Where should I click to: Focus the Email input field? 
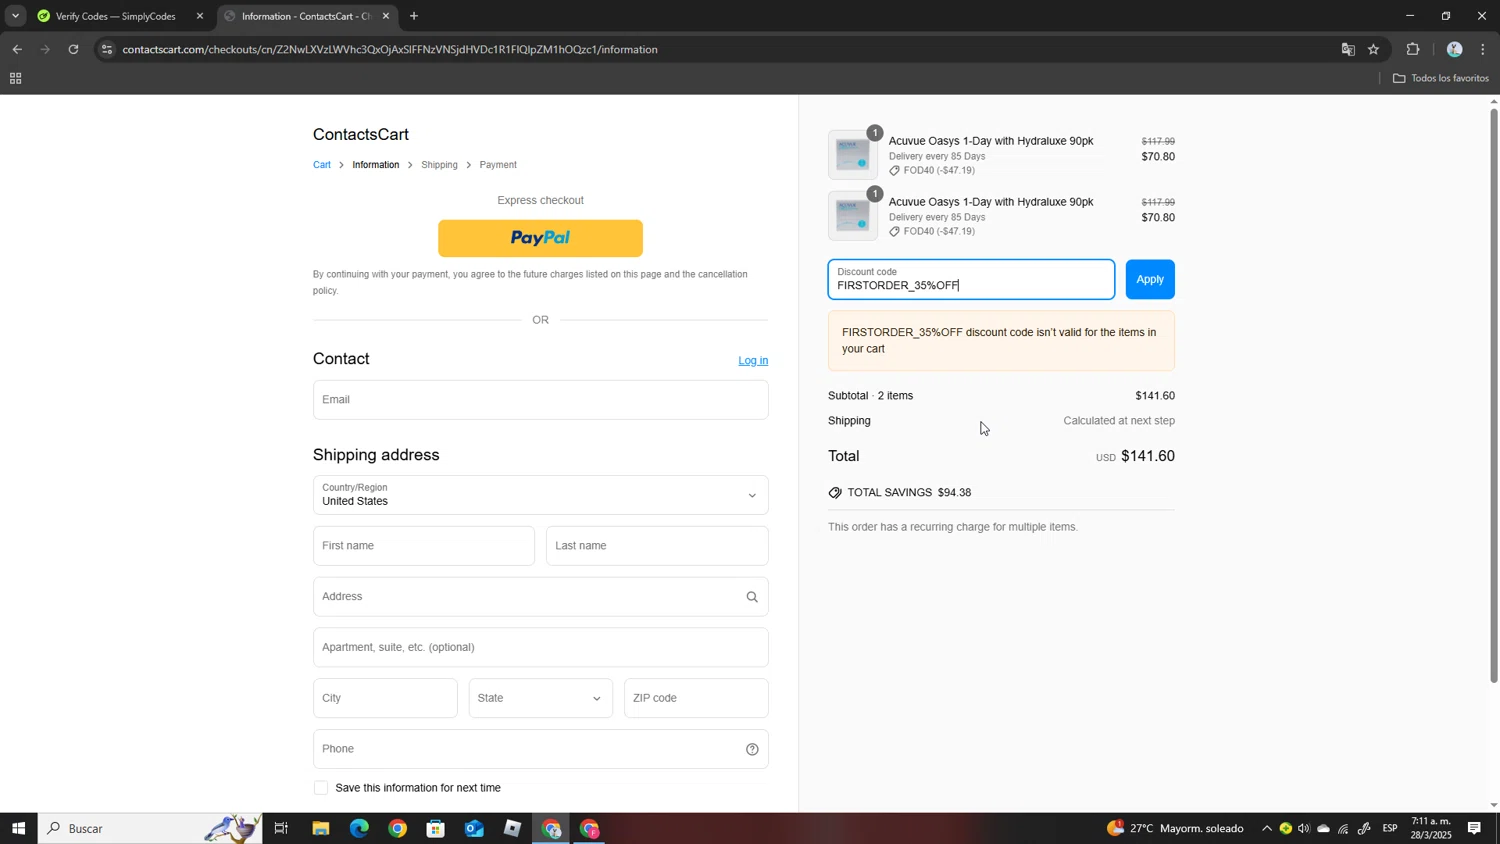point(540,400)
